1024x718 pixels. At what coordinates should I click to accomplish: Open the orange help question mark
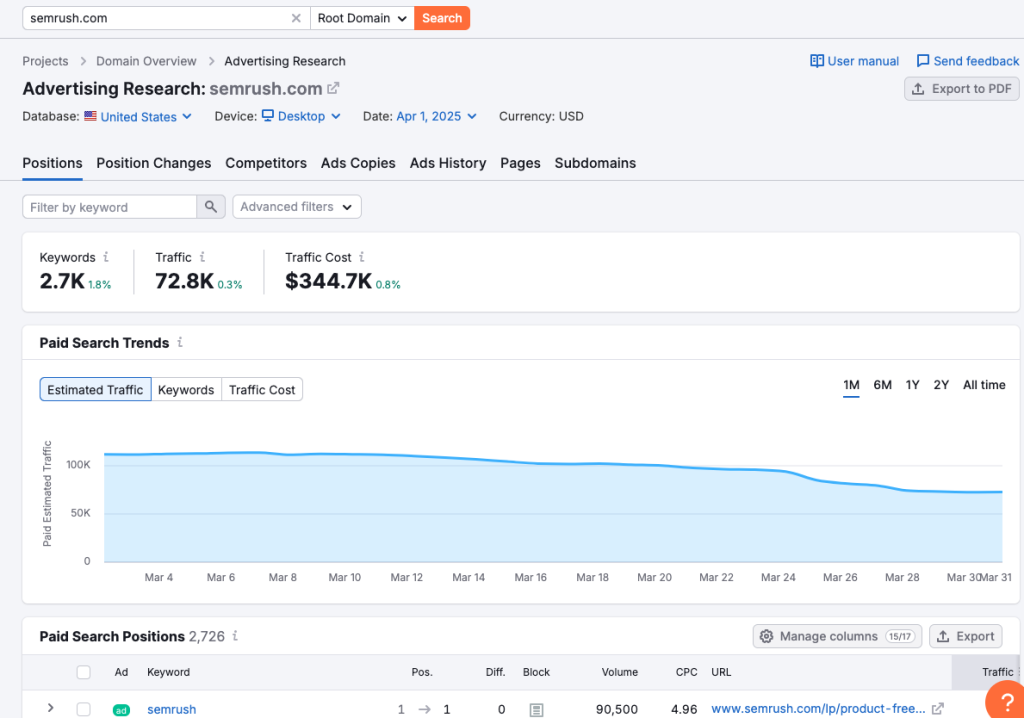1006,701
